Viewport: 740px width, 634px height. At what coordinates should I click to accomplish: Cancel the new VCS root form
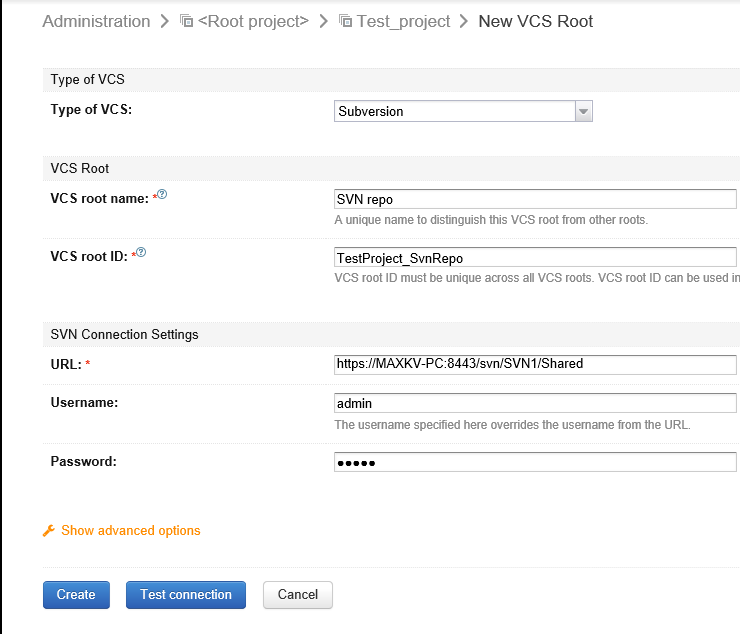click(x=298, y=595)
